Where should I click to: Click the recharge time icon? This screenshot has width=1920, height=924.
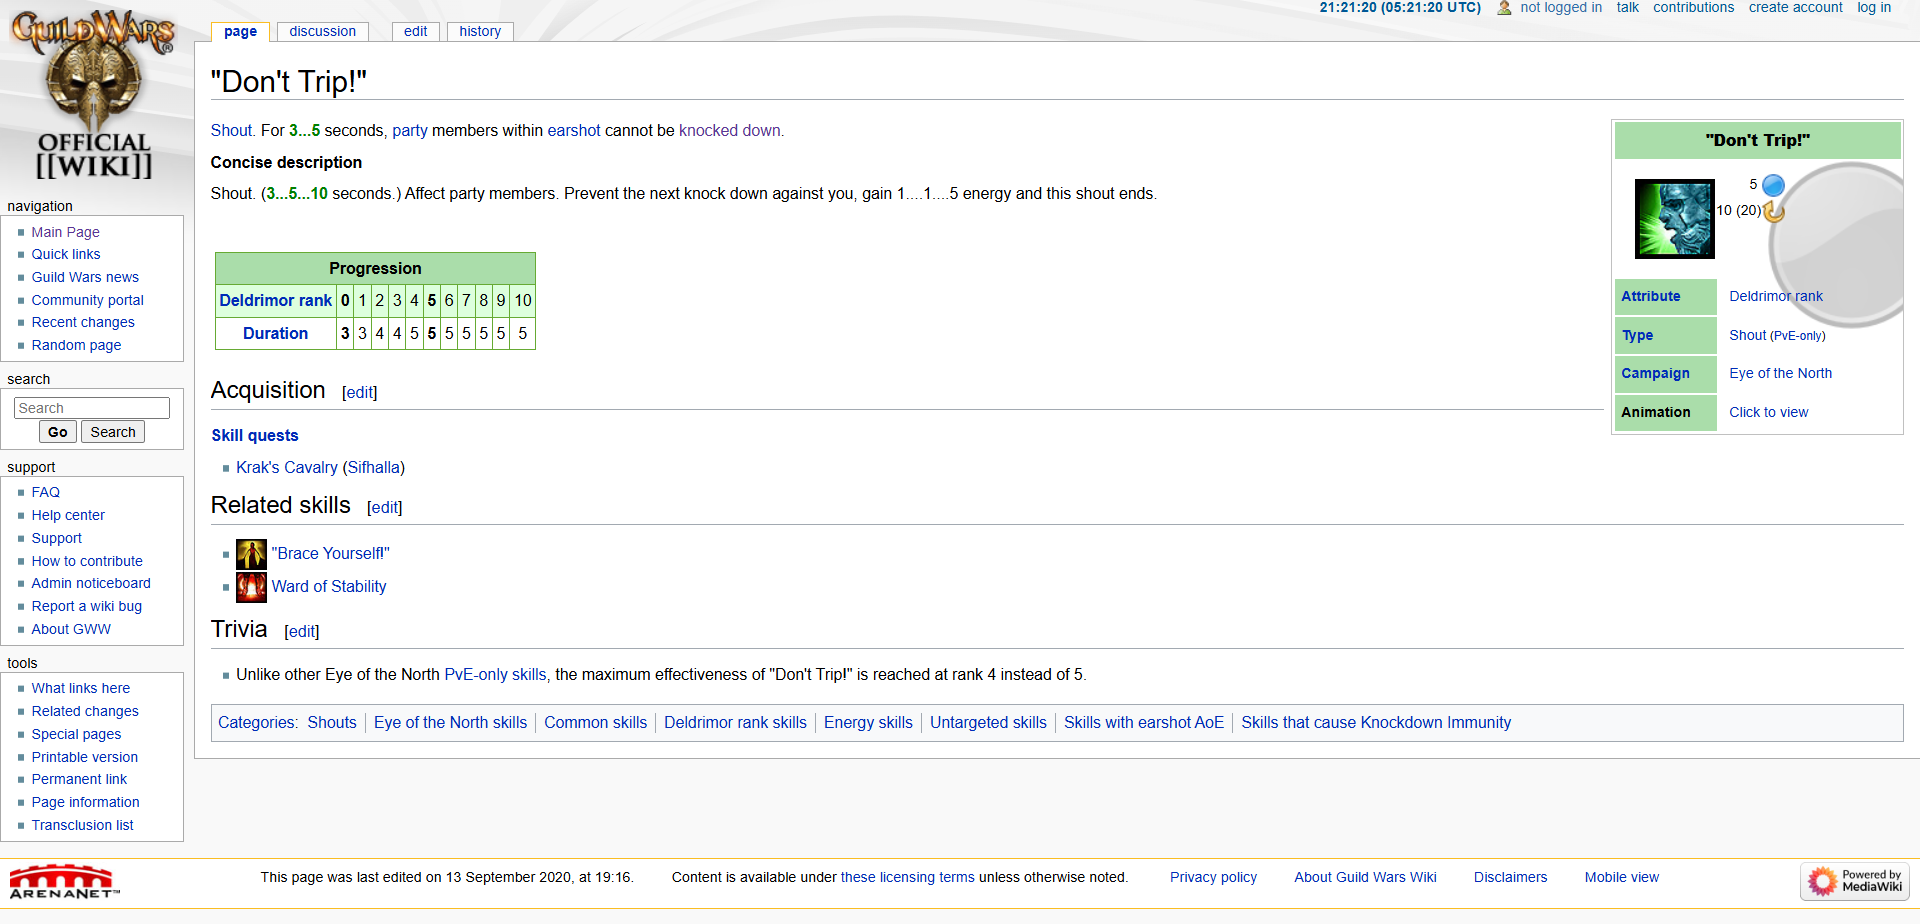1774,211
